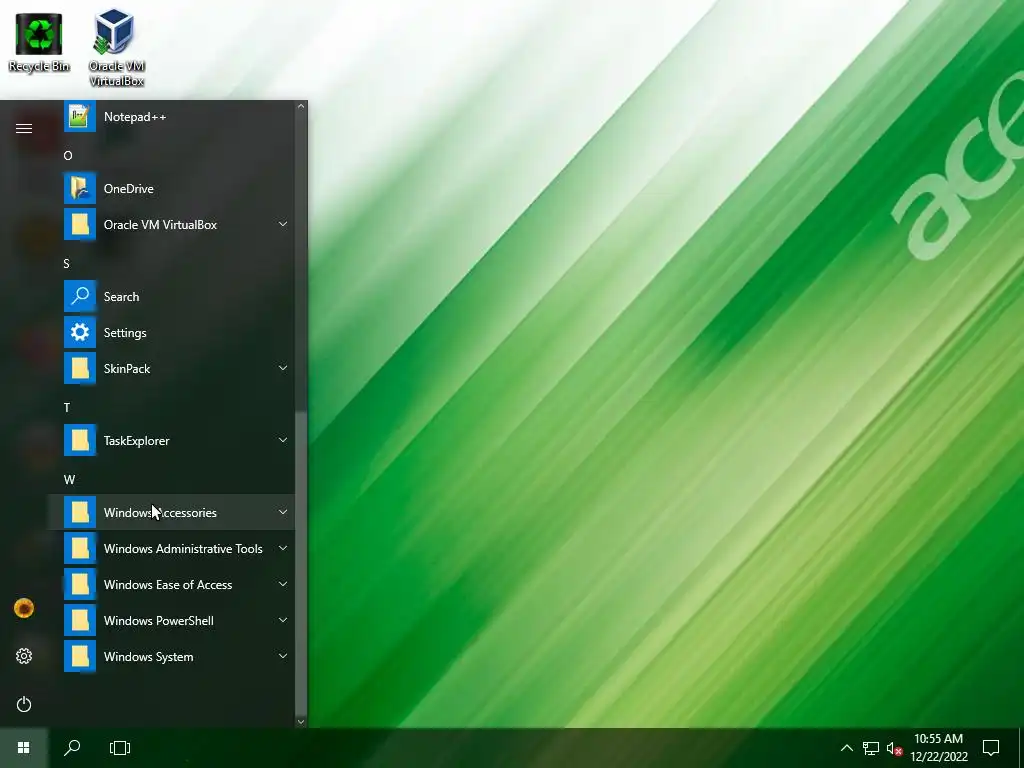
Task: Expand the Start menu hamburger navigation
Action: click(24, 129)
